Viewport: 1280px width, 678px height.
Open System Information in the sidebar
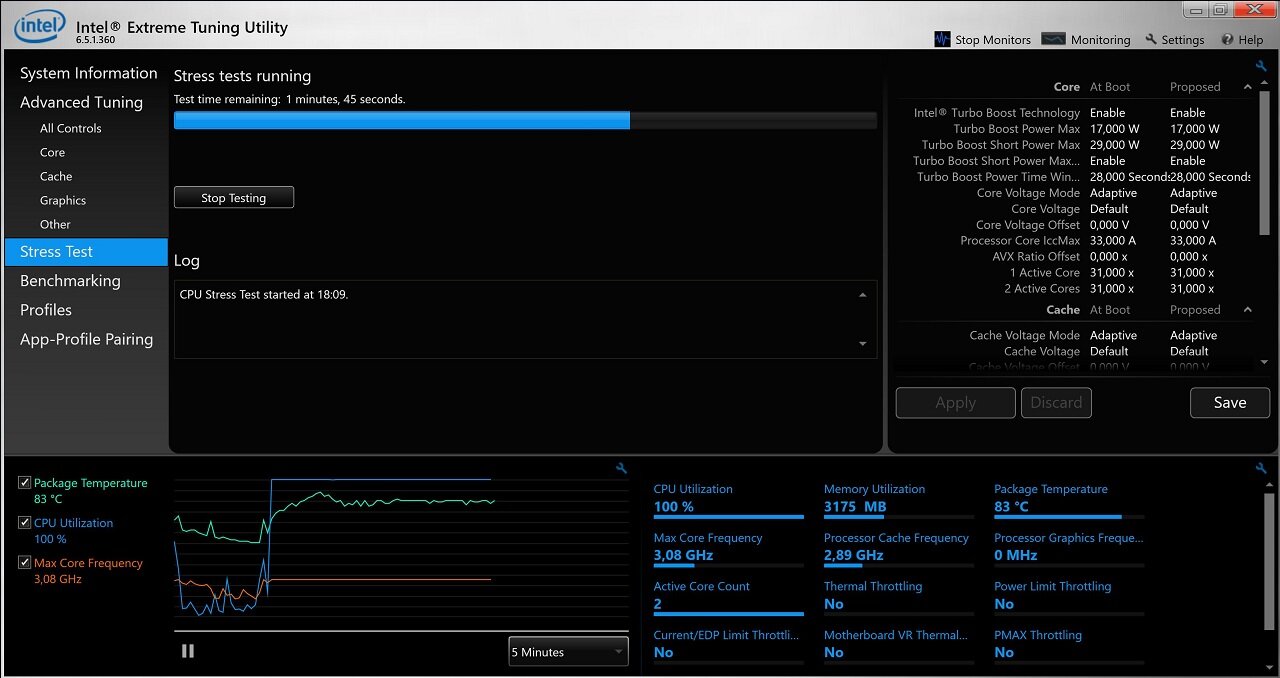[89, 73]
